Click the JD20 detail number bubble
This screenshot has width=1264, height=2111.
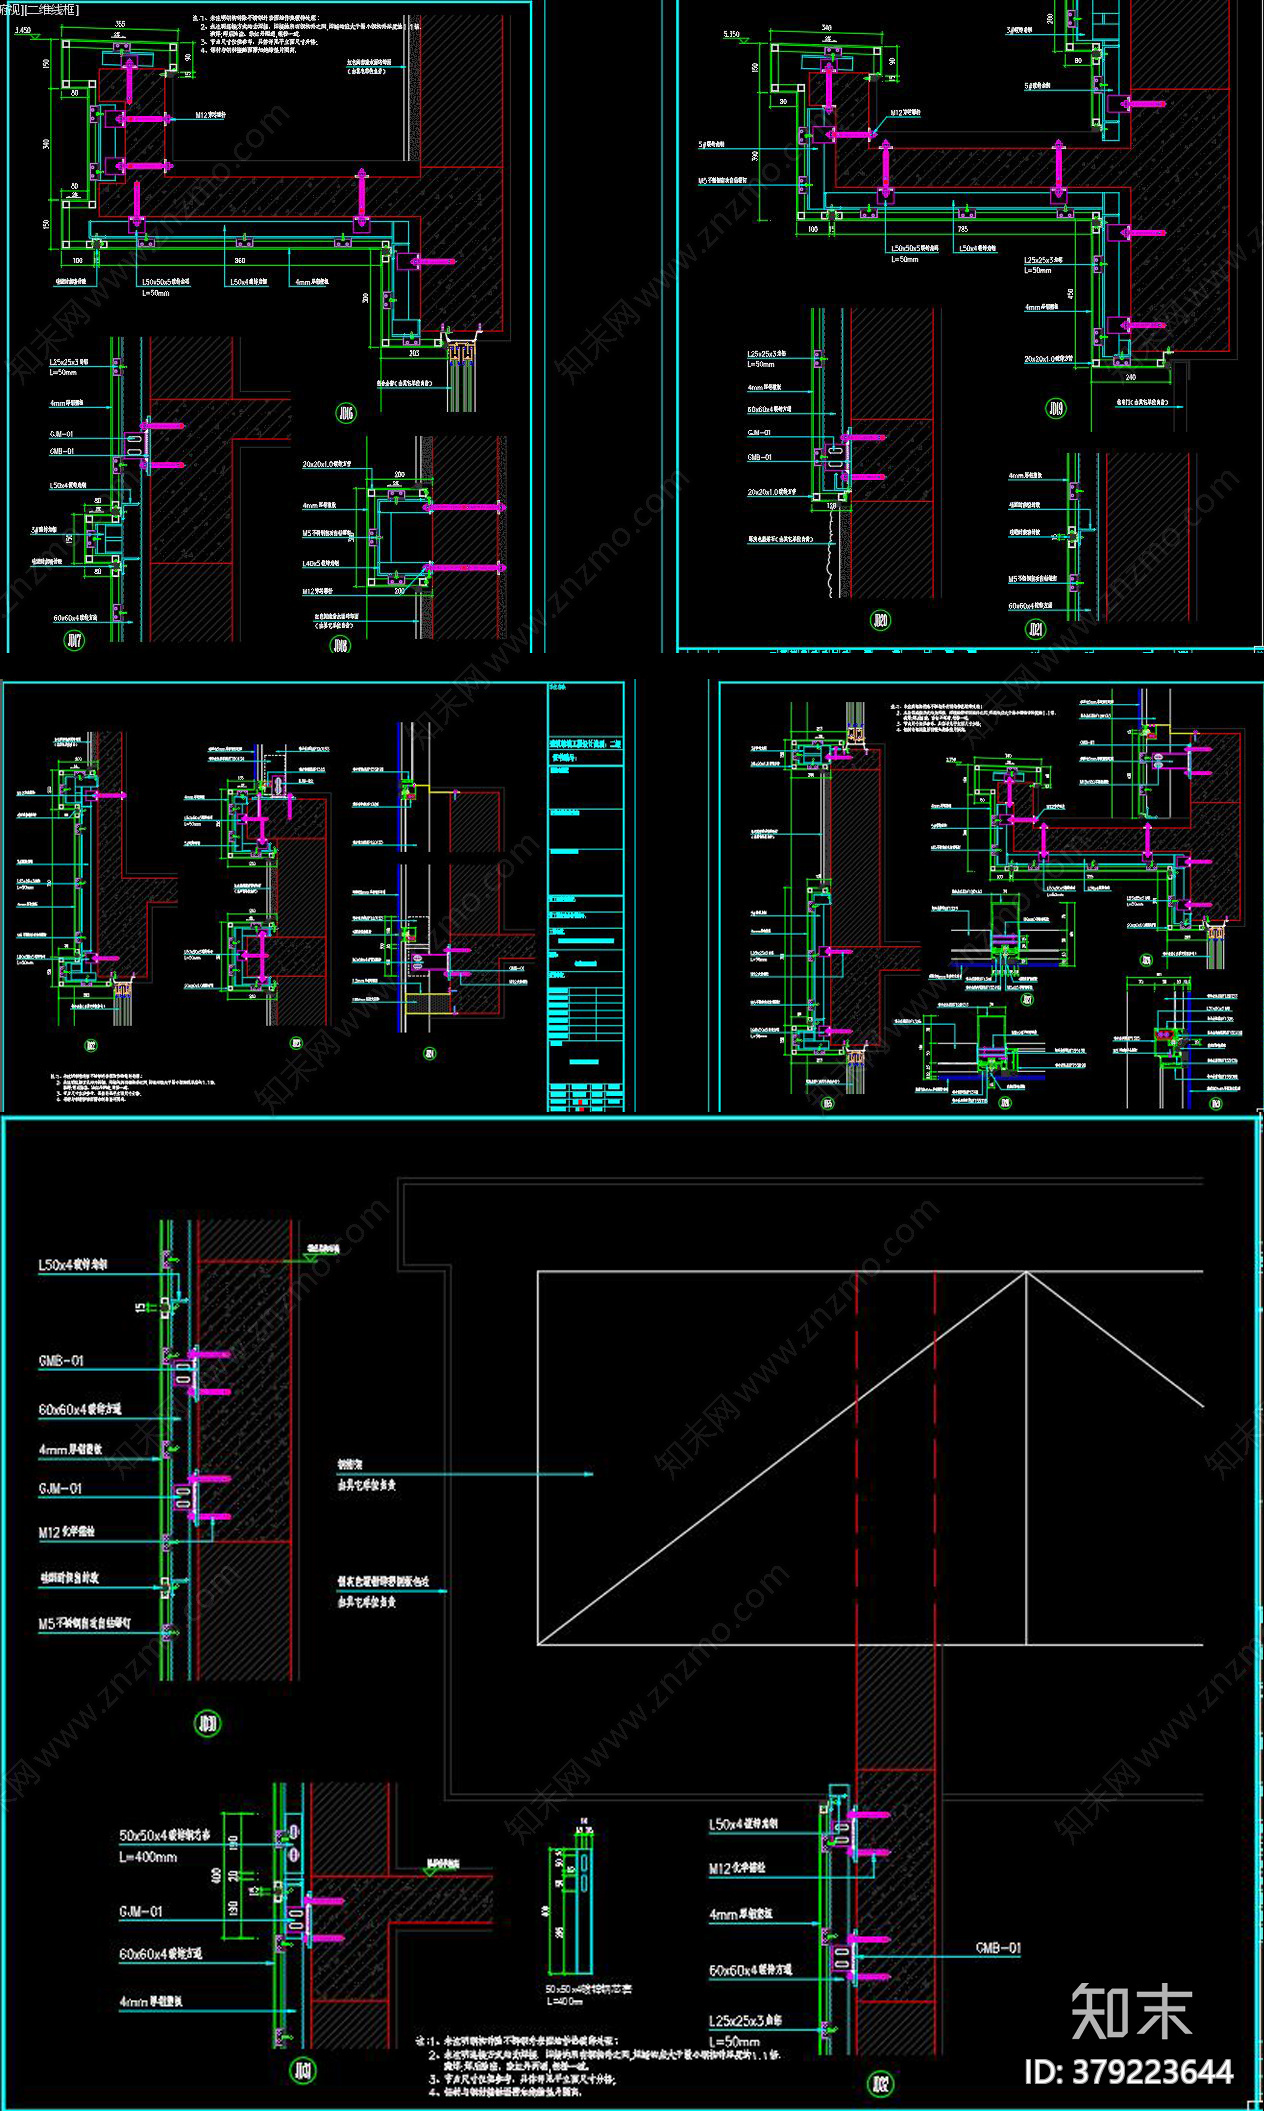(x=880, y=621)
